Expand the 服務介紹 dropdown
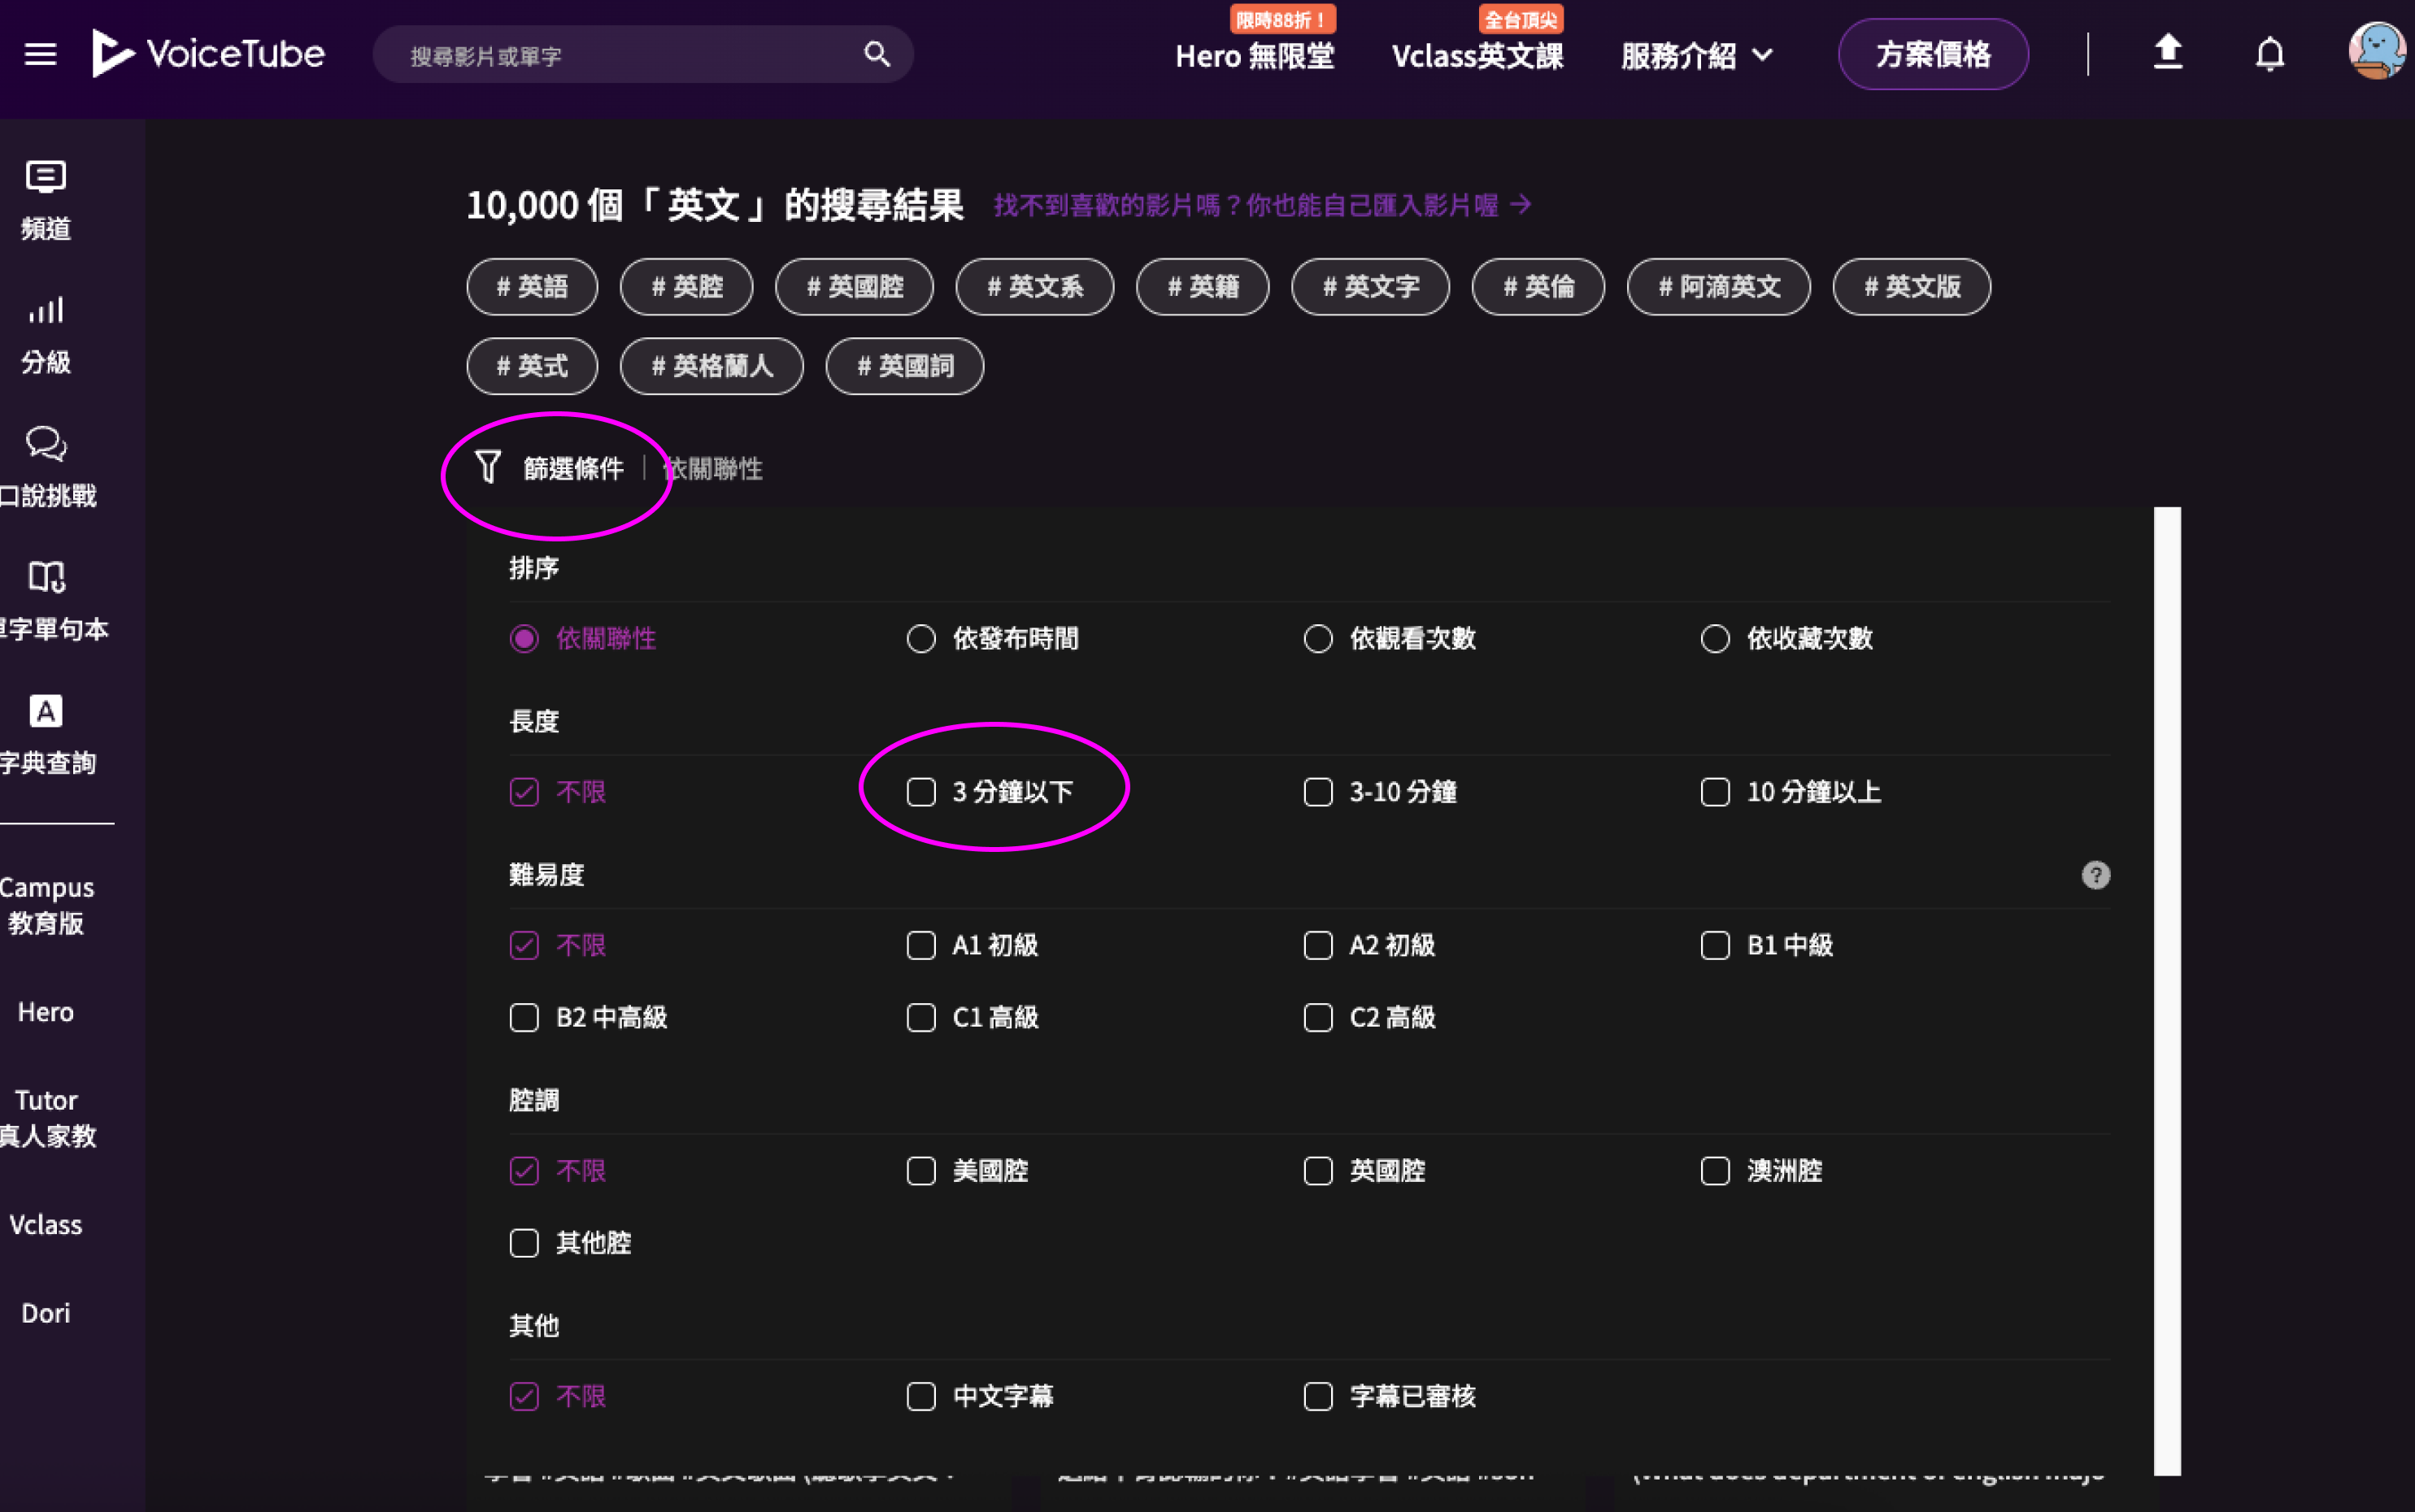 [1696, 56]
